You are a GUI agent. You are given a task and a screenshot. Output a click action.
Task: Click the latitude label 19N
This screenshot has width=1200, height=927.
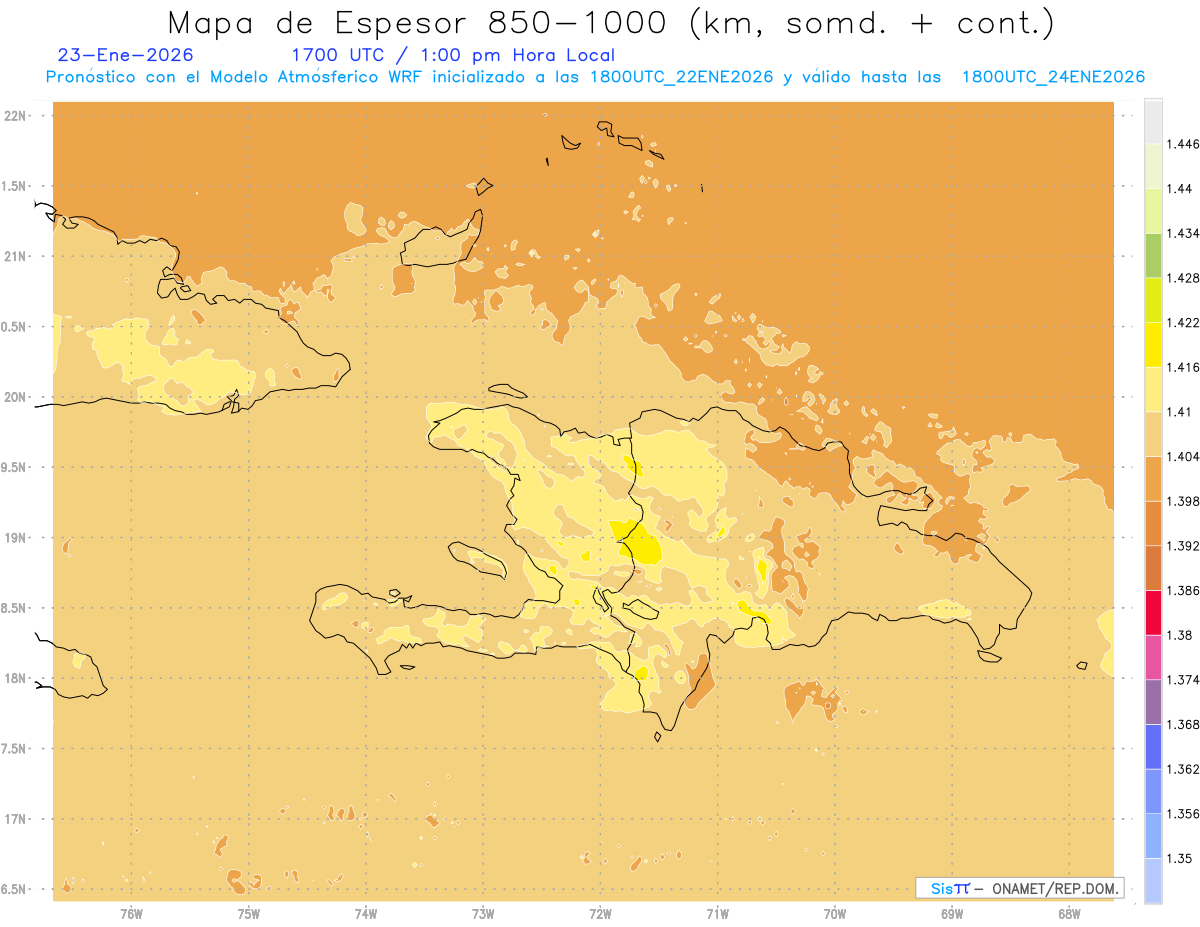16,538
